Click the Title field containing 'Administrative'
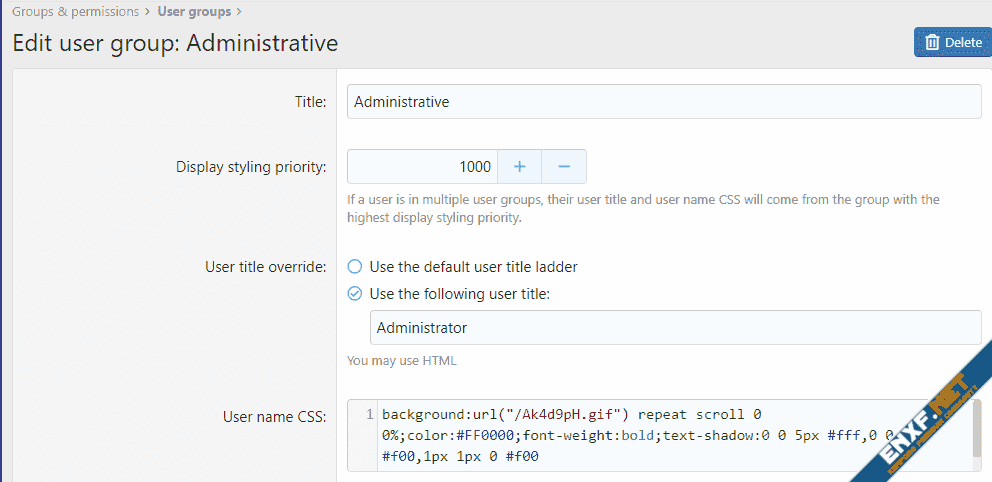This screenshot has width=992, height=482. coord(664,102)
